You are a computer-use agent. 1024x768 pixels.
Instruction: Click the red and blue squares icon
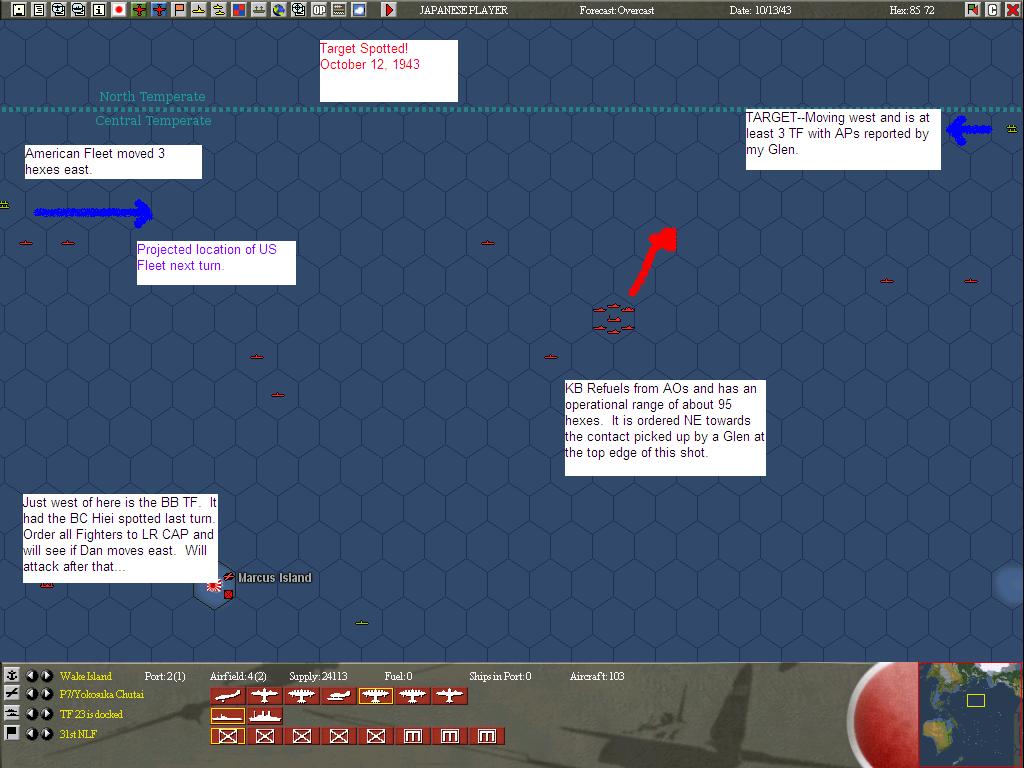click(239, 10)
